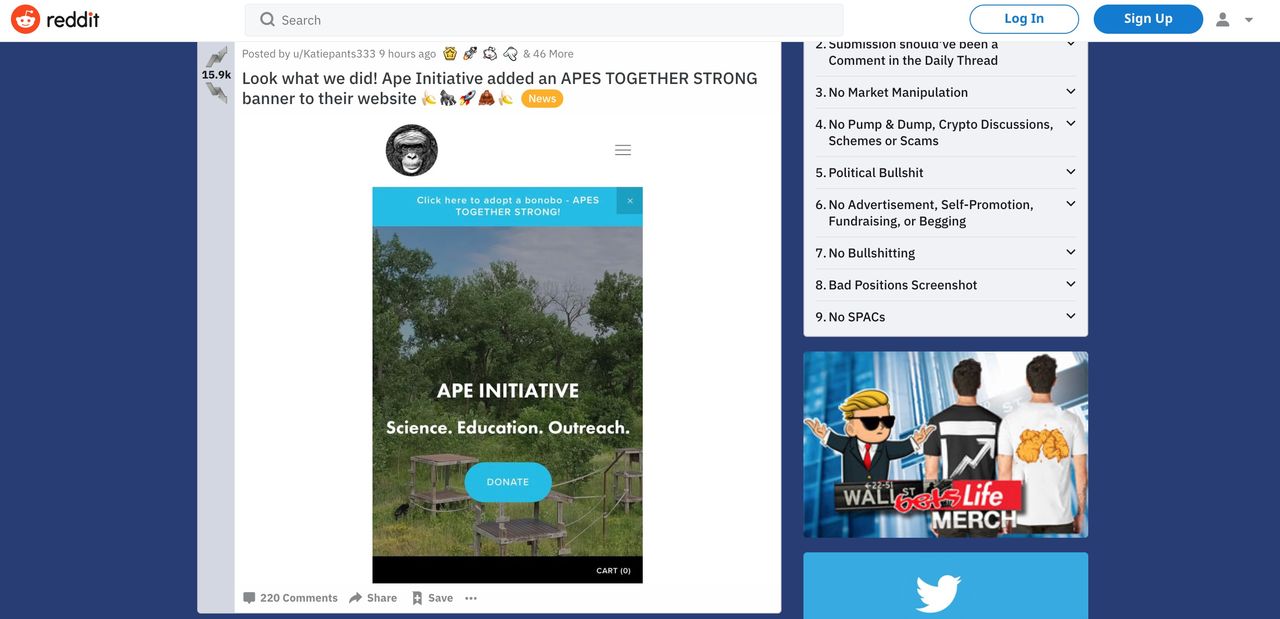The width and height of the screenshot is (1280, 619).
Task: Click into the Search field
Action: click(543, 20)
